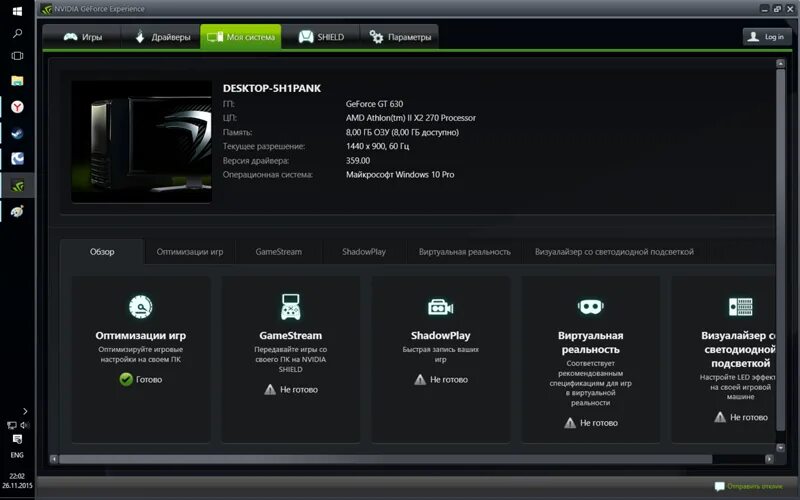Screen dimensions: 800x500
Task: Switch to the Драйверы tab
Action: pyautogui.click(x=161, y=37)
